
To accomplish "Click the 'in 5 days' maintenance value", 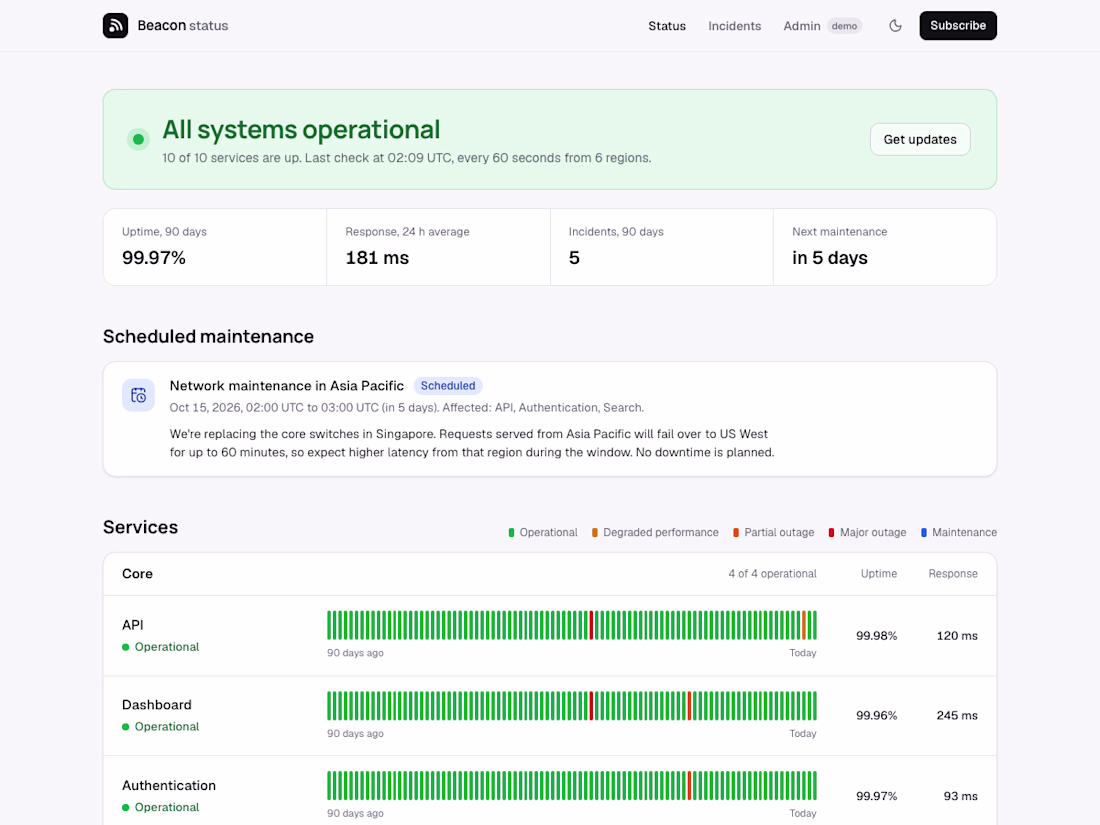I will point(829,258).
